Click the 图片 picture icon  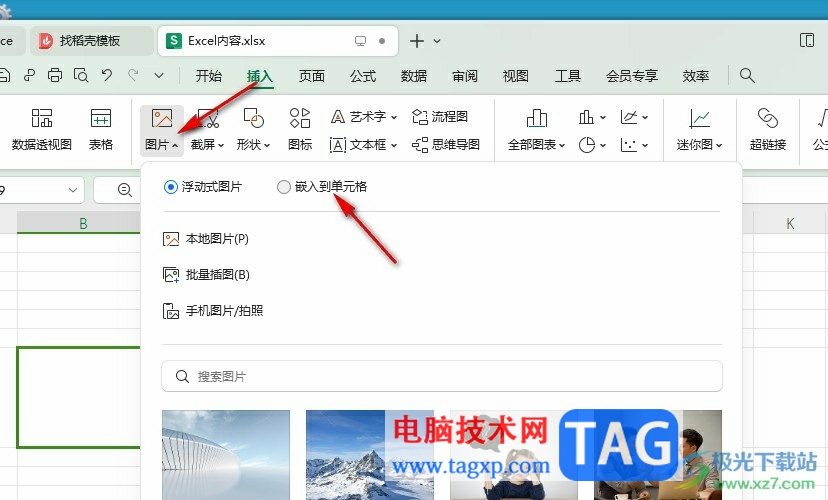pyautogui.click(x=162, y=118)
